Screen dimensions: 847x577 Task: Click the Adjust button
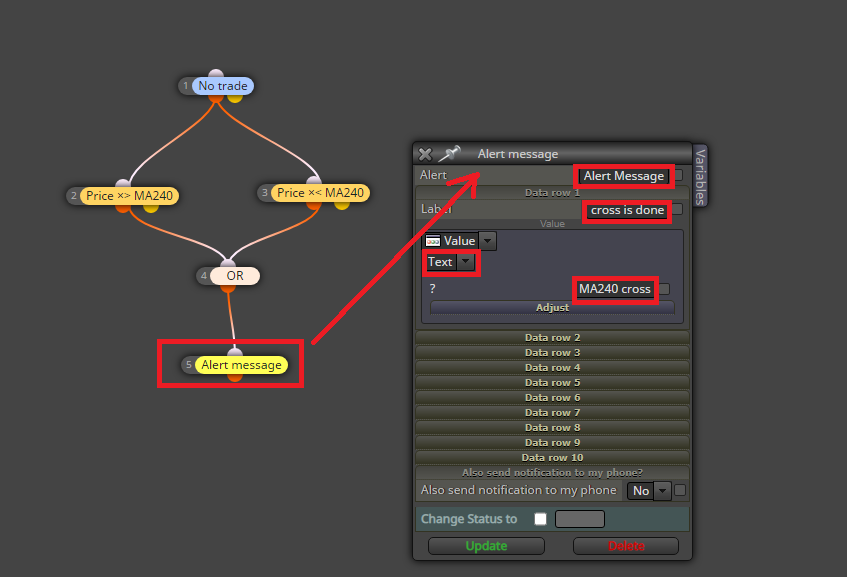pos(552,307)
